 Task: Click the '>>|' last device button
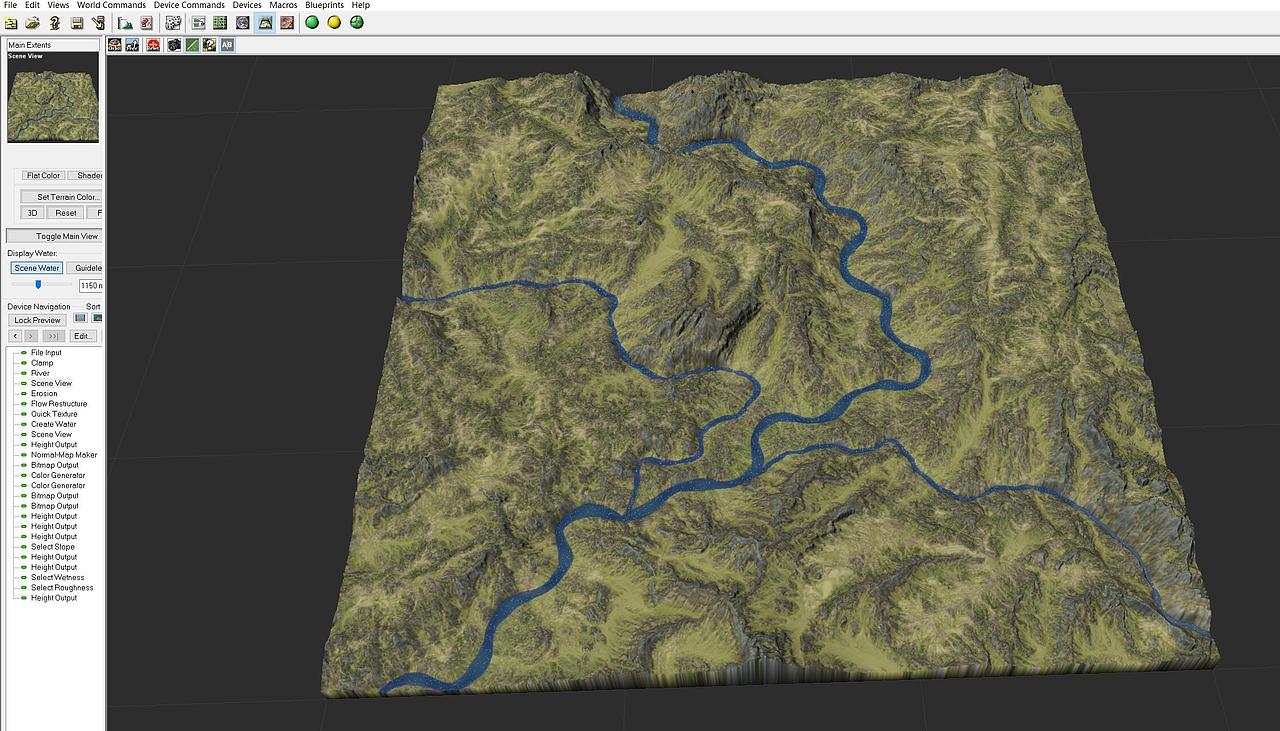click(x=53, y=336)
